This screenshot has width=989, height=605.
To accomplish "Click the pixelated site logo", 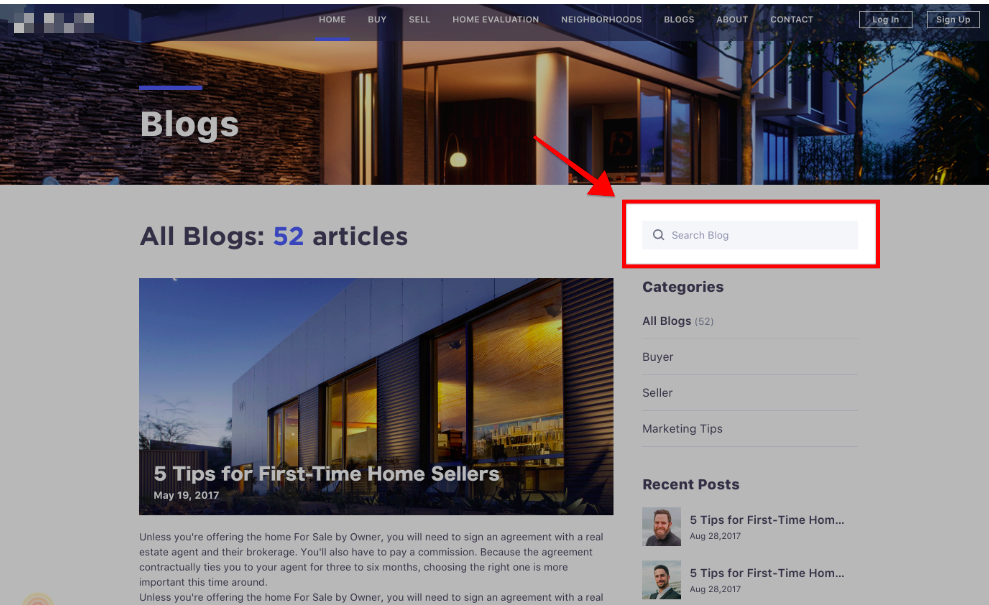I will [54, 22].
